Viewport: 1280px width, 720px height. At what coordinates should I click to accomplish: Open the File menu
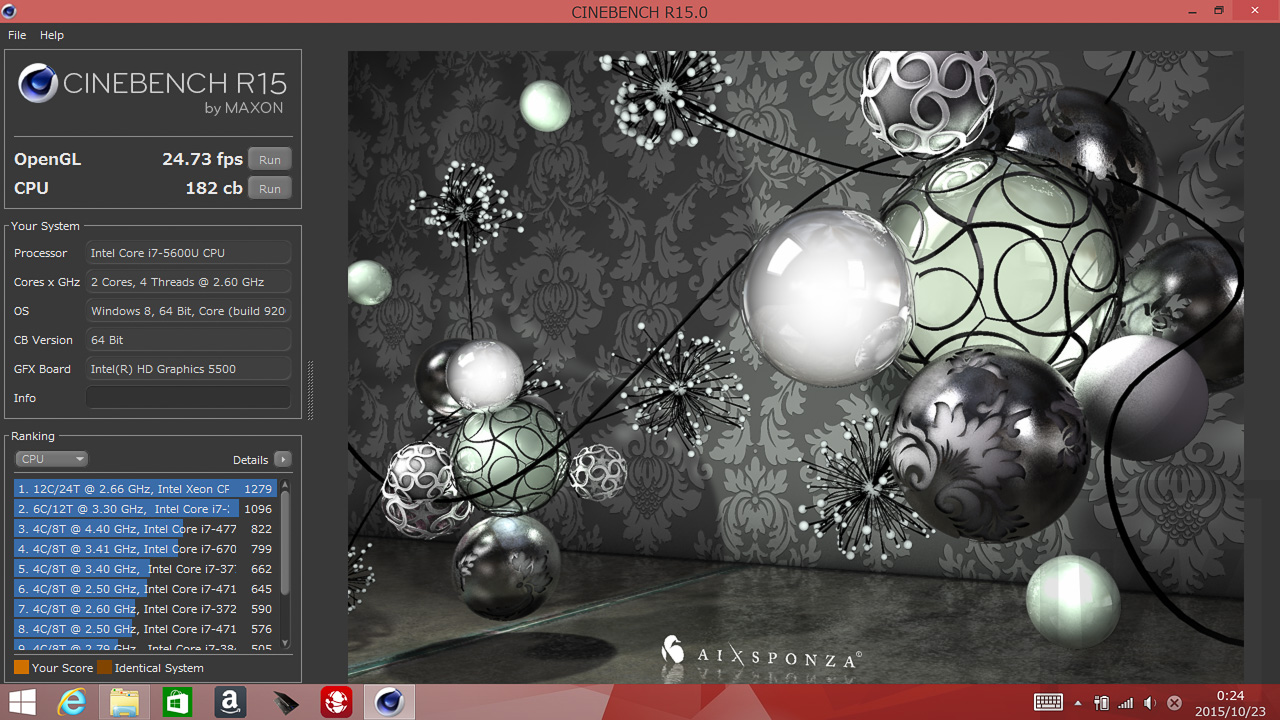coord(17,35)
